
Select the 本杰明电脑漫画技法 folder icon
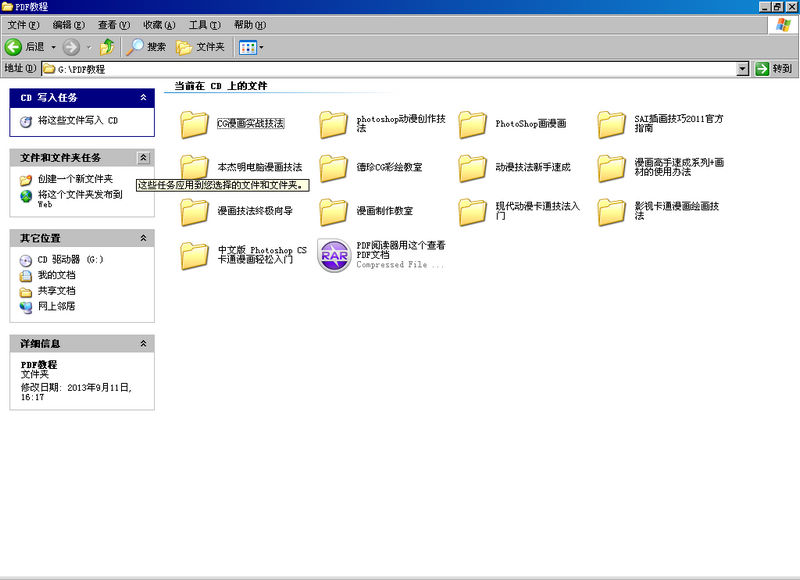194,168
